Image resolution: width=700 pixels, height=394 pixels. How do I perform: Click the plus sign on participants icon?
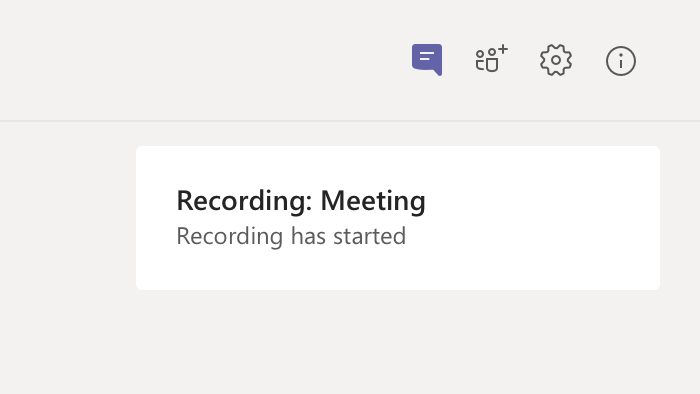click(503, 49)
